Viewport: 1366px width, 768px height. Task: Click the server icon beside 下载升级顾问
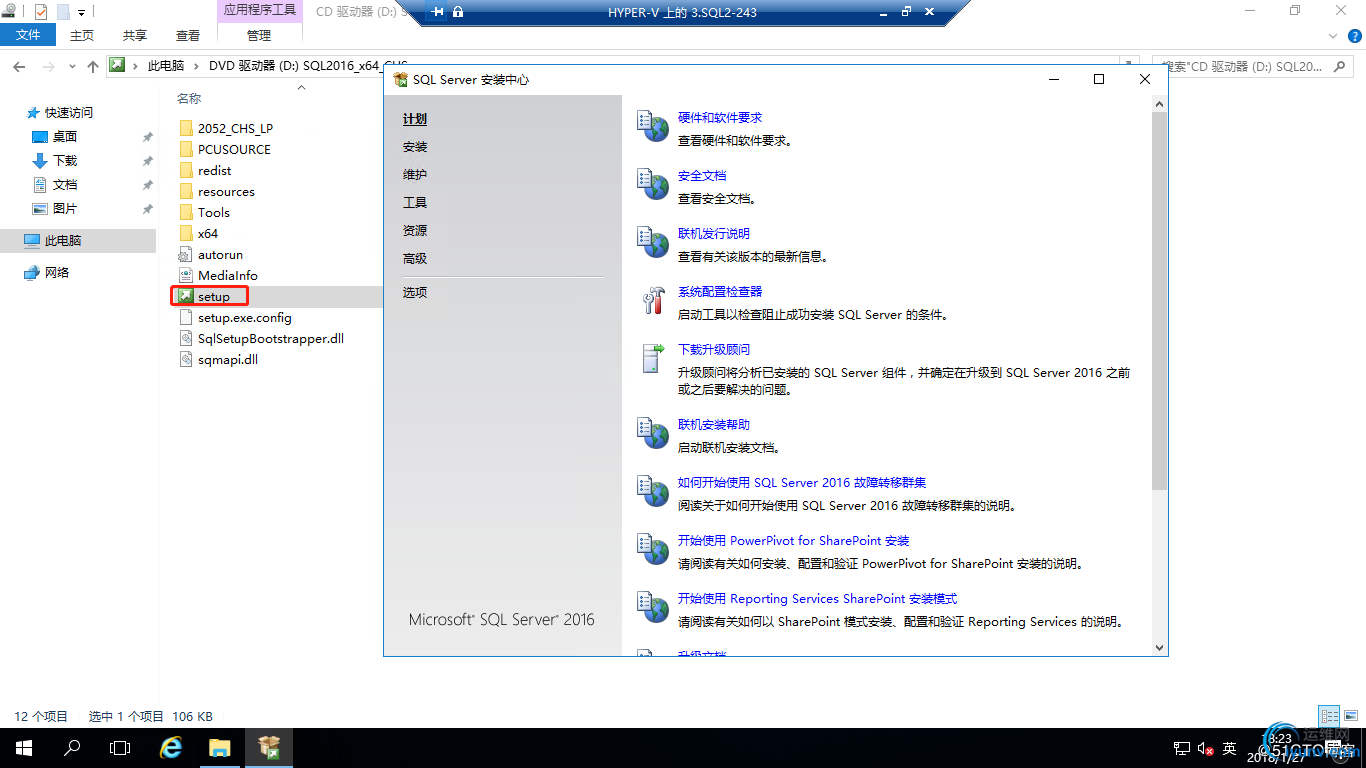click(654, 359)
